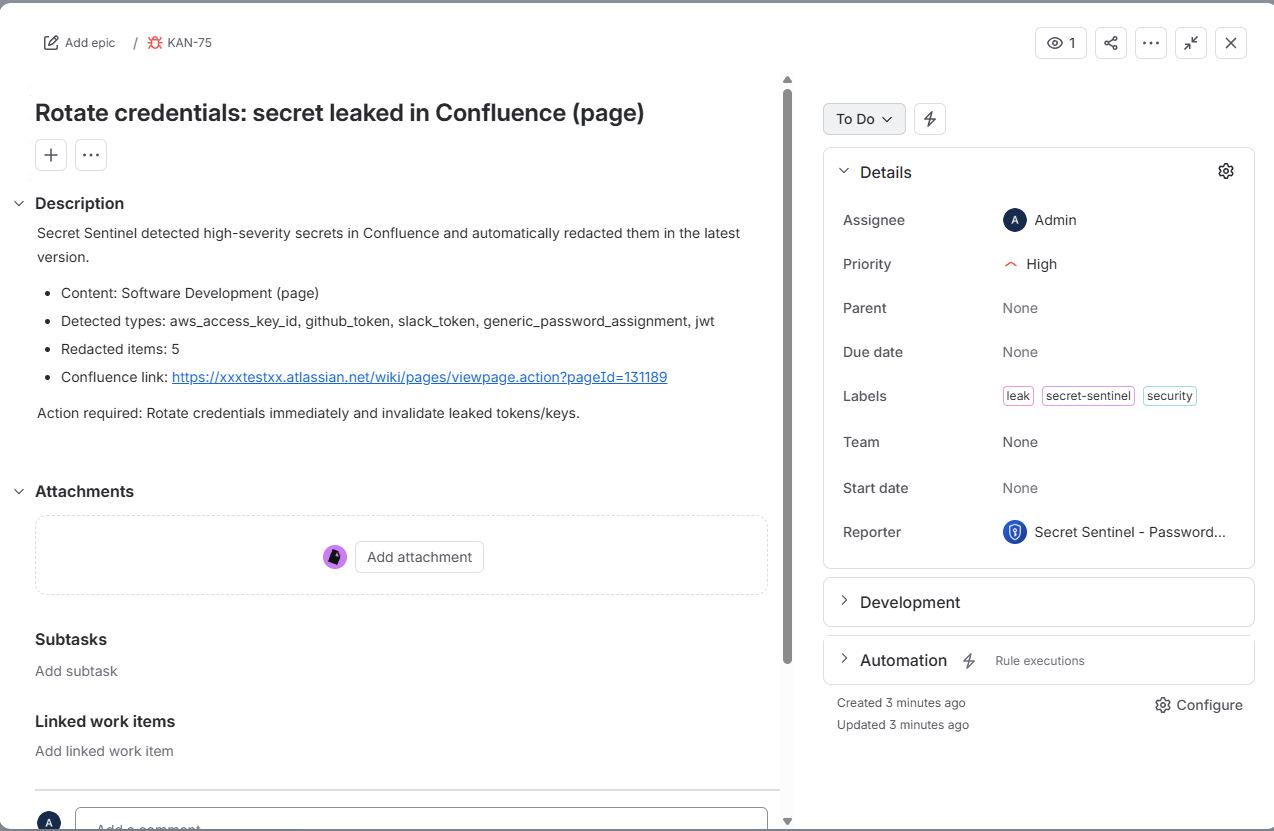Click the leak label

click(x=1018, y=396)
